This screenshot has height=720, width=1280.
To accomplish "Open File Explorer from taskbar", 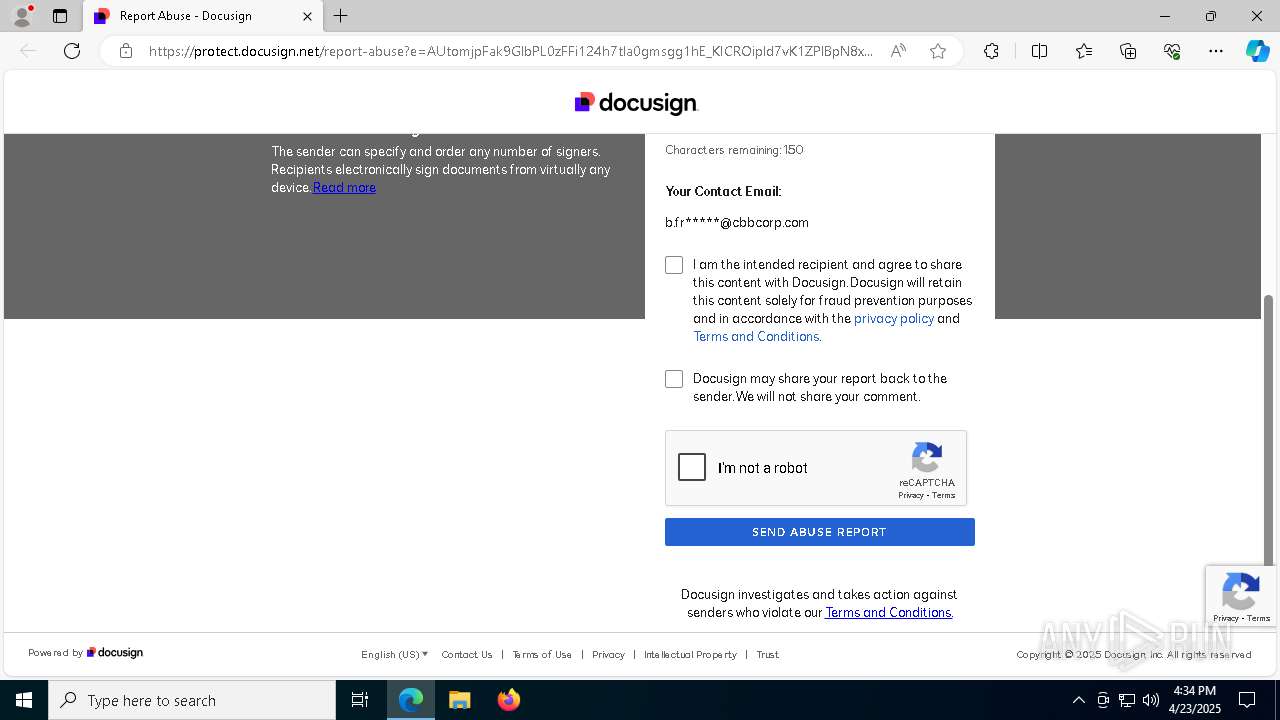I will click(459, 700).
